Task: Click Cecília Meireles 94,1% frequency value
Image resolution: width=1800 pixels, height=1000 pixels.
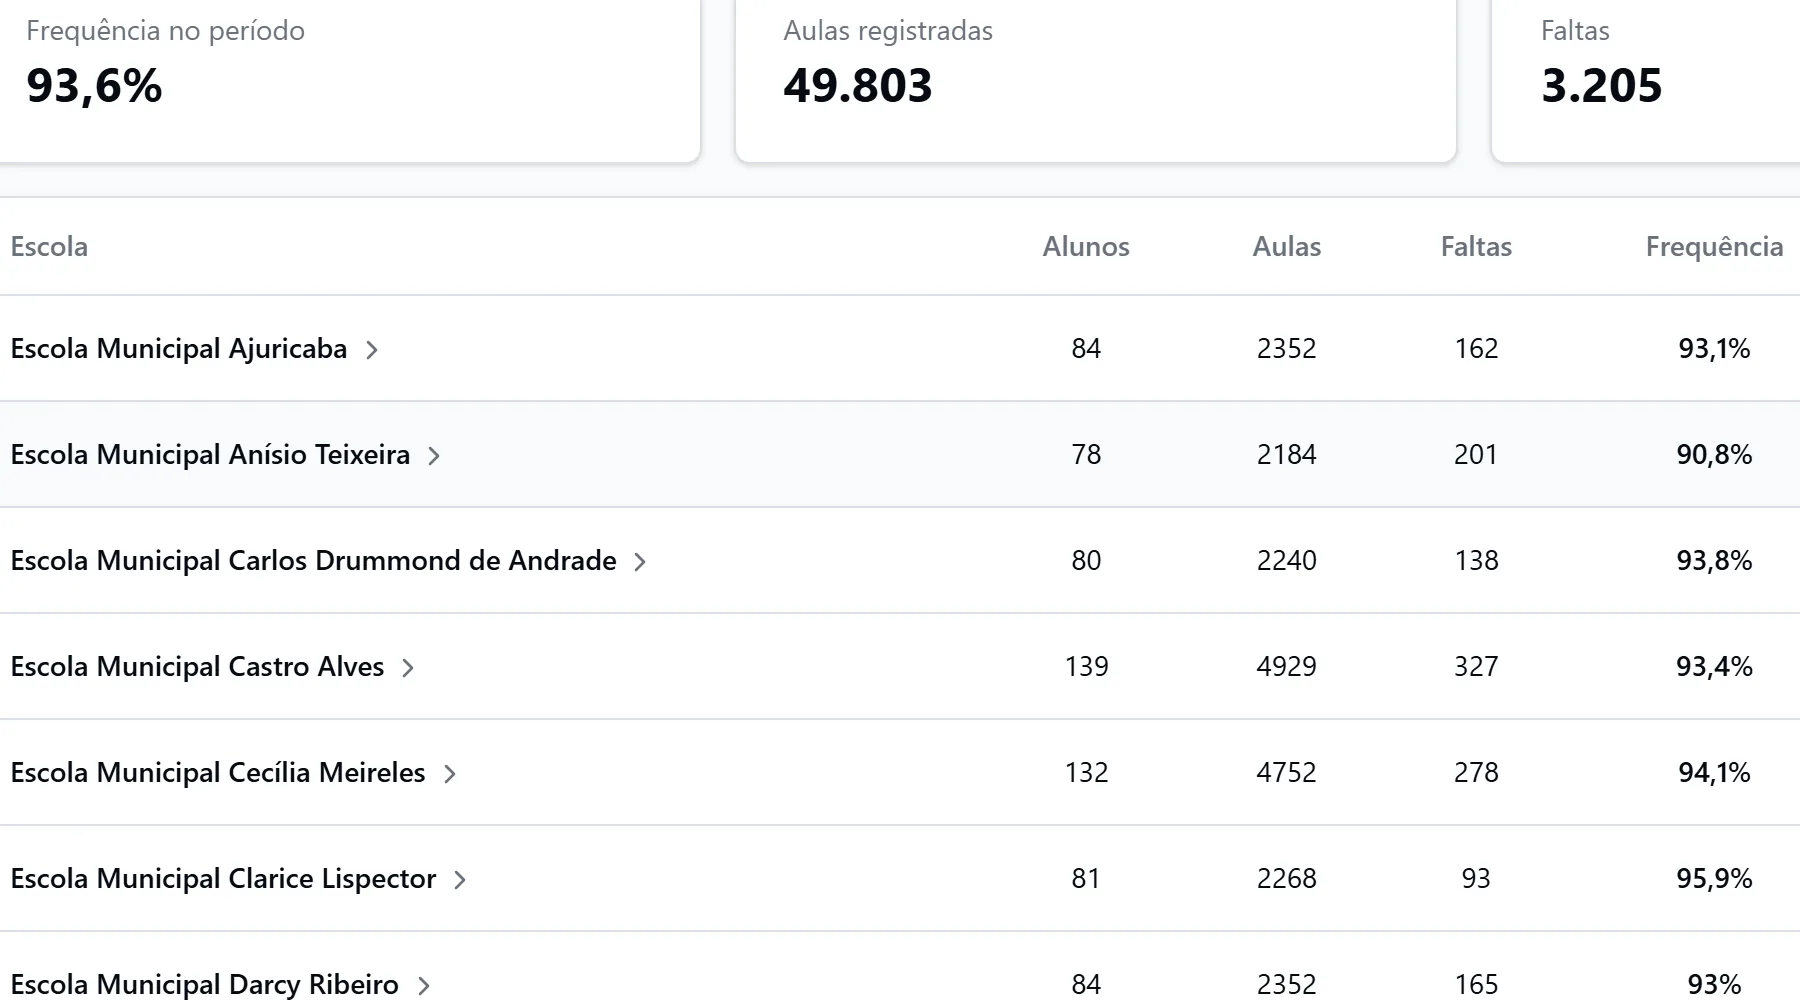Action: pos(1714,773)
